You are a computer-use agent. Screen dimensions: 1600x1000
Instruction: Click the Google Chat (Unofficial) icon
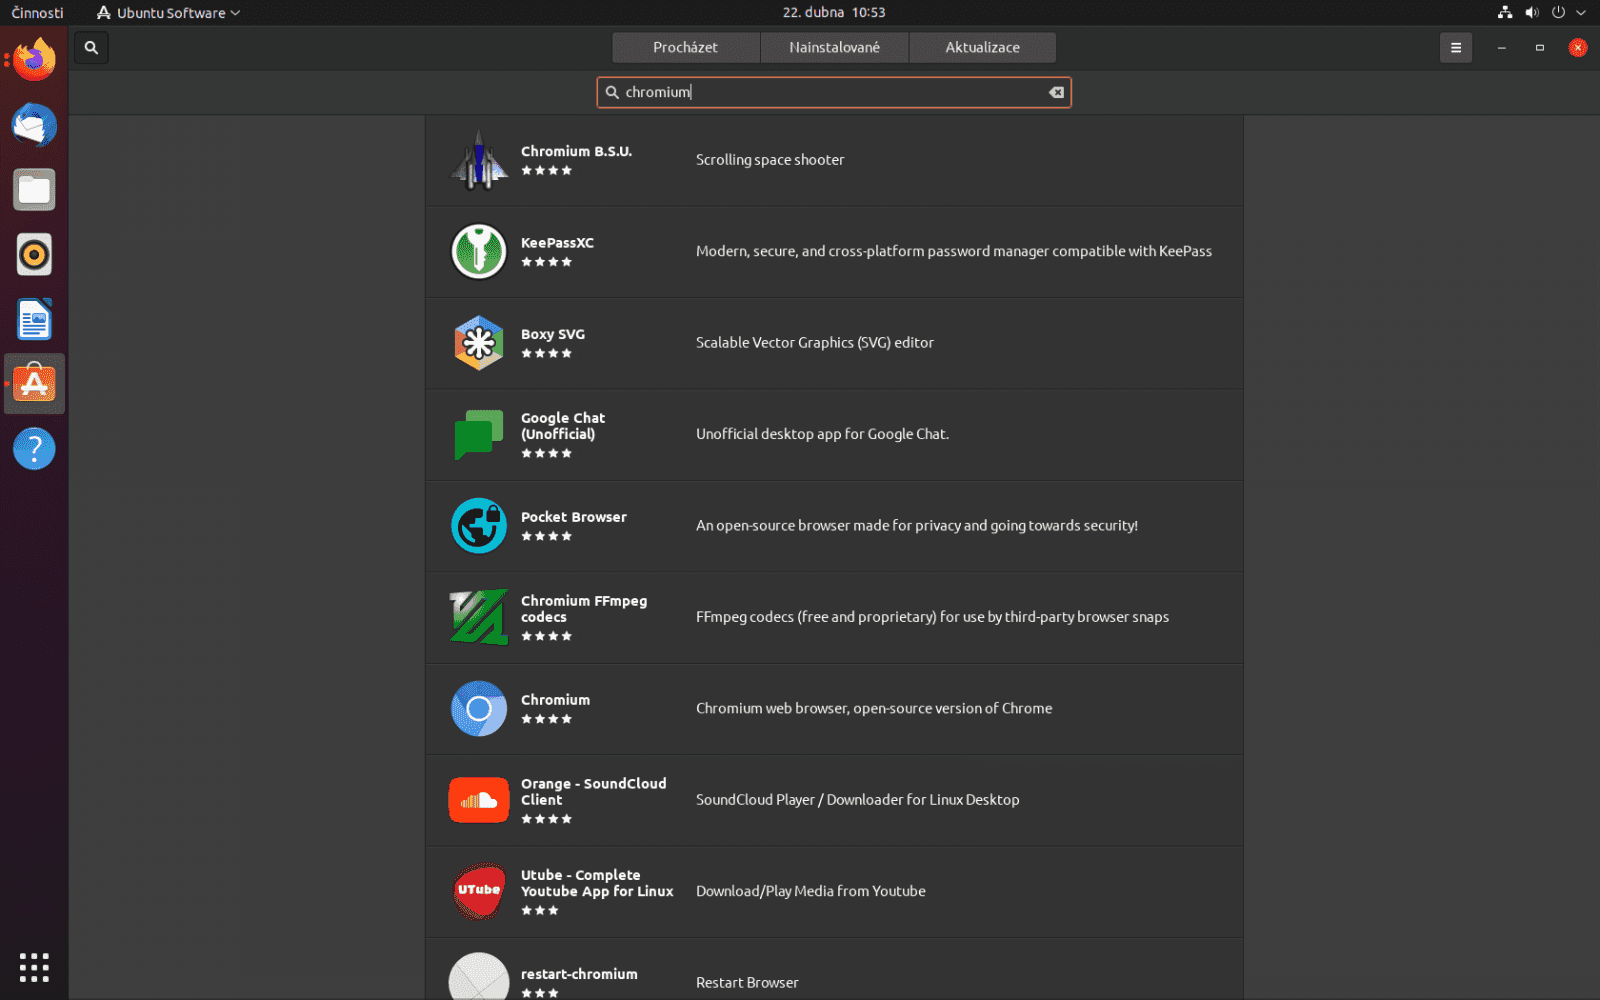479,434
